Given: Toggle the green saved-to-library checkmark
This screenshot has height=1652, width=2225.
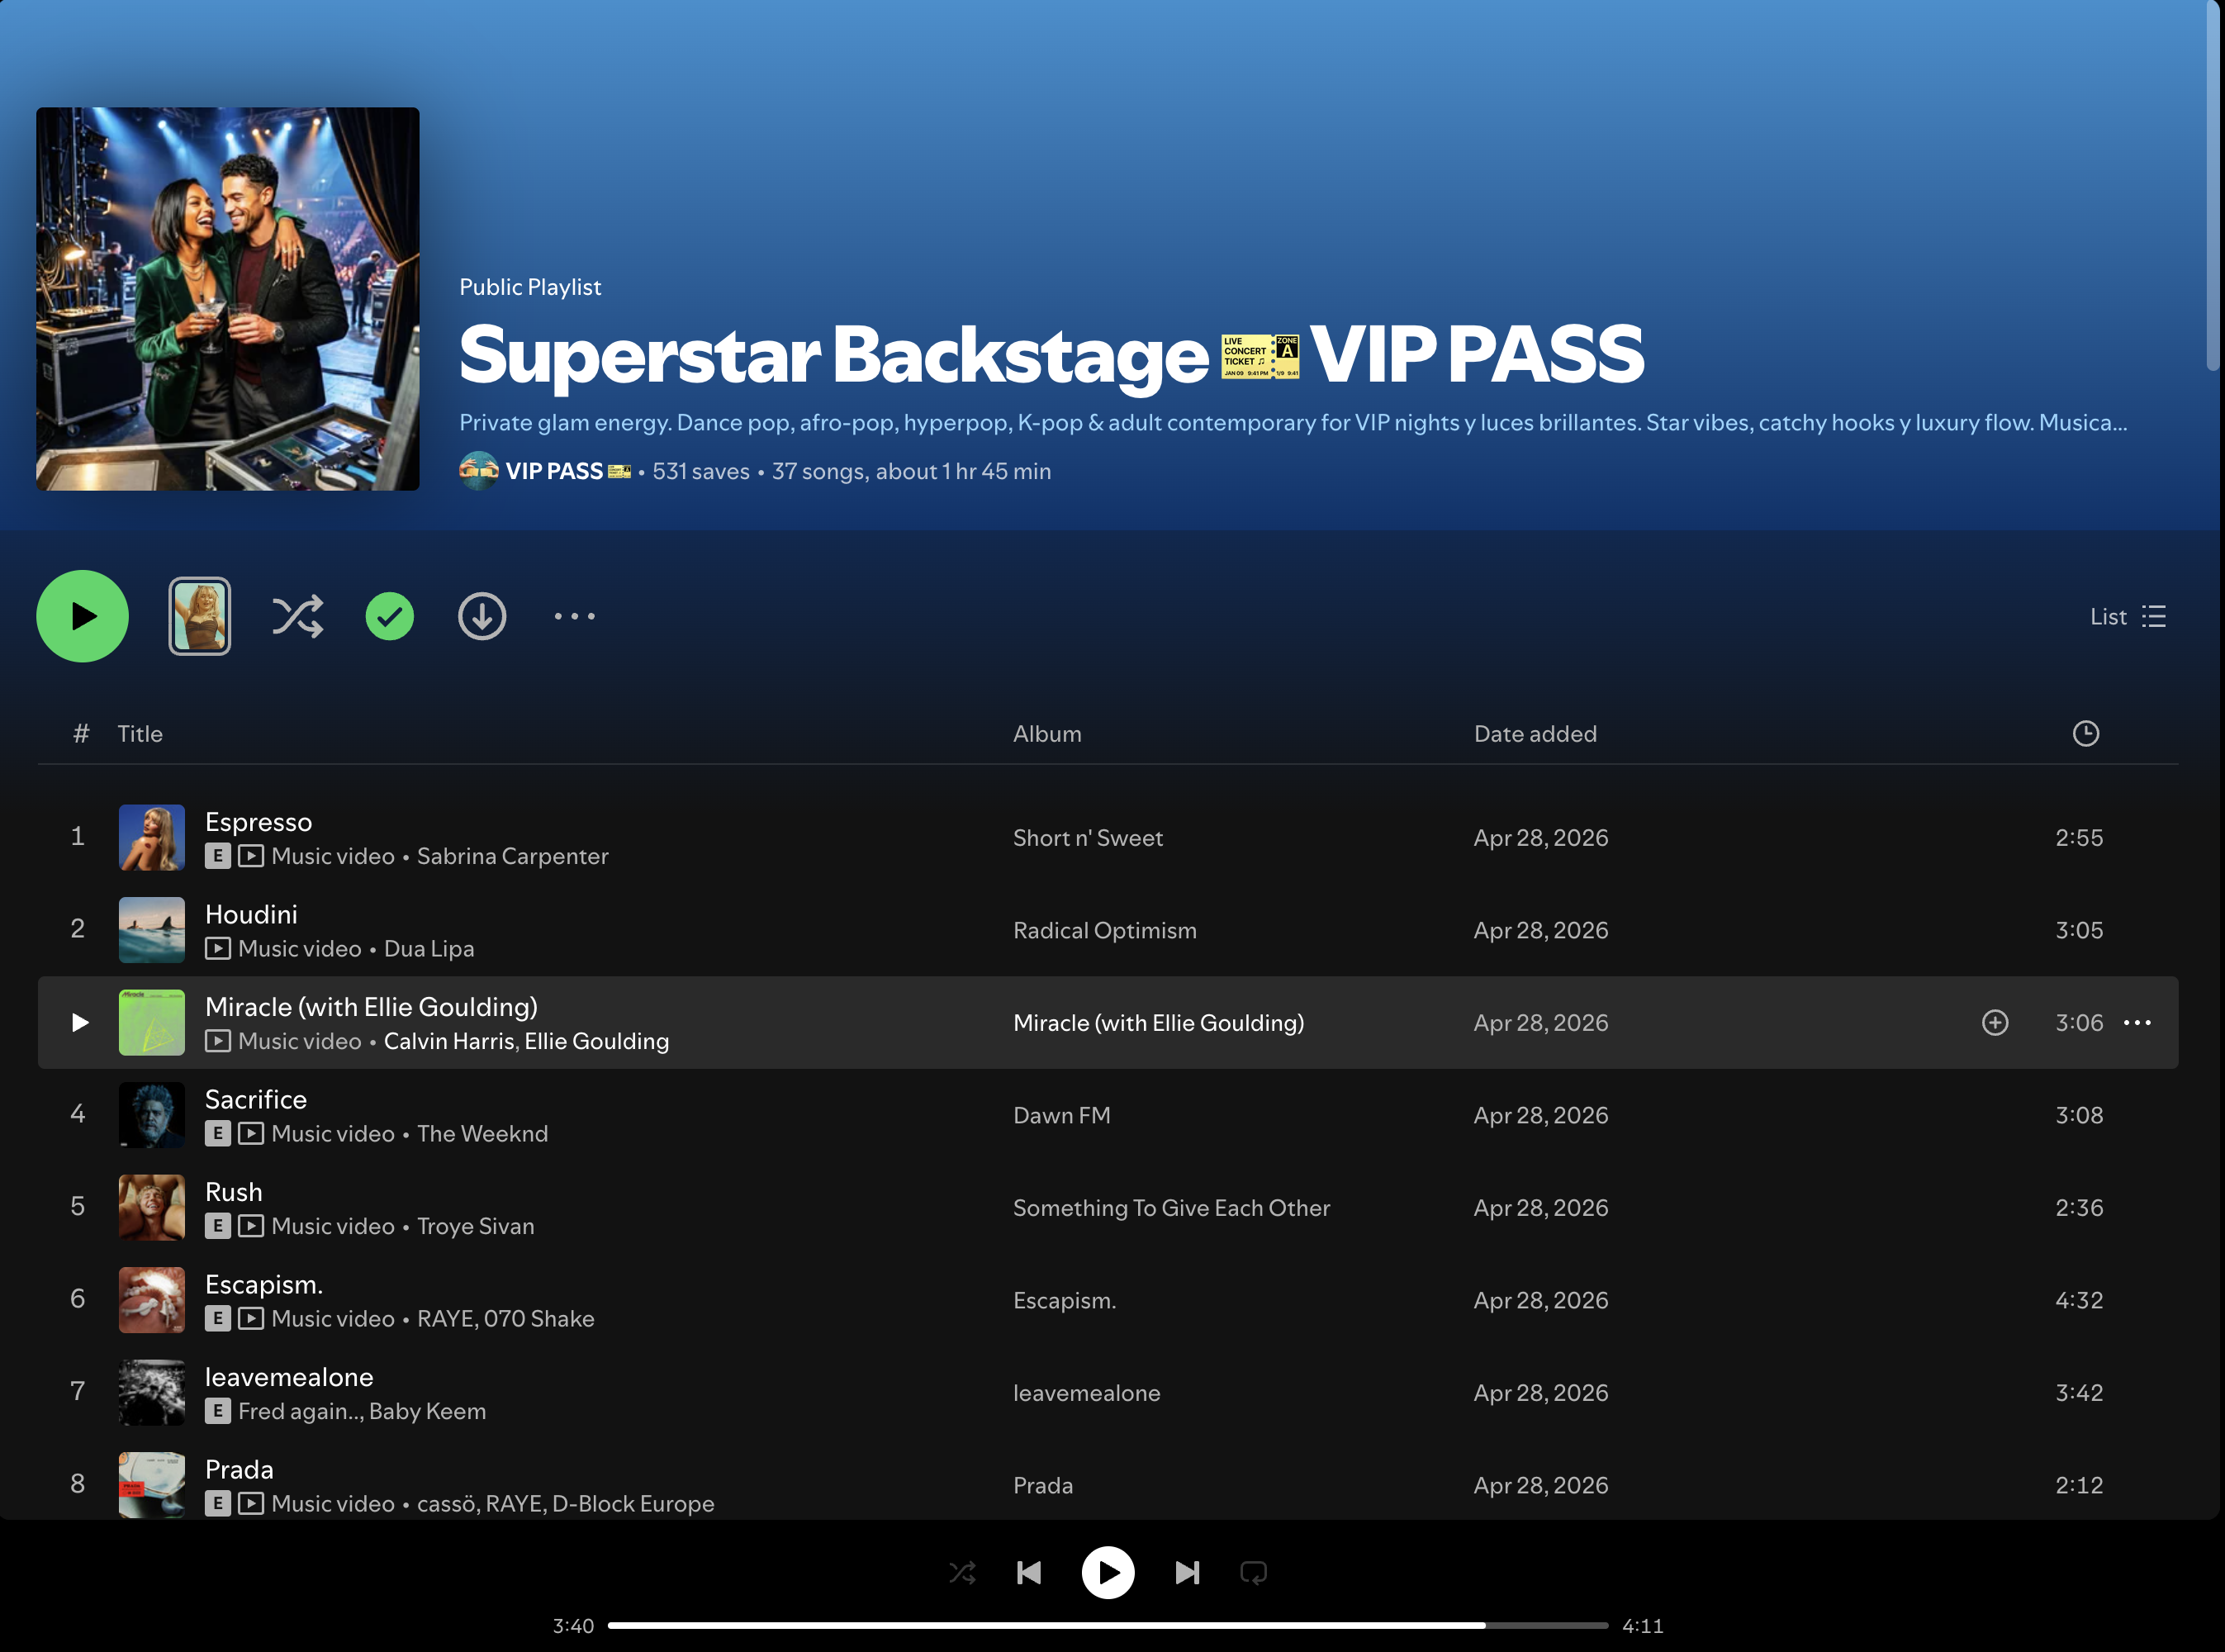Looking at the screenshot, I should (390, 616).
